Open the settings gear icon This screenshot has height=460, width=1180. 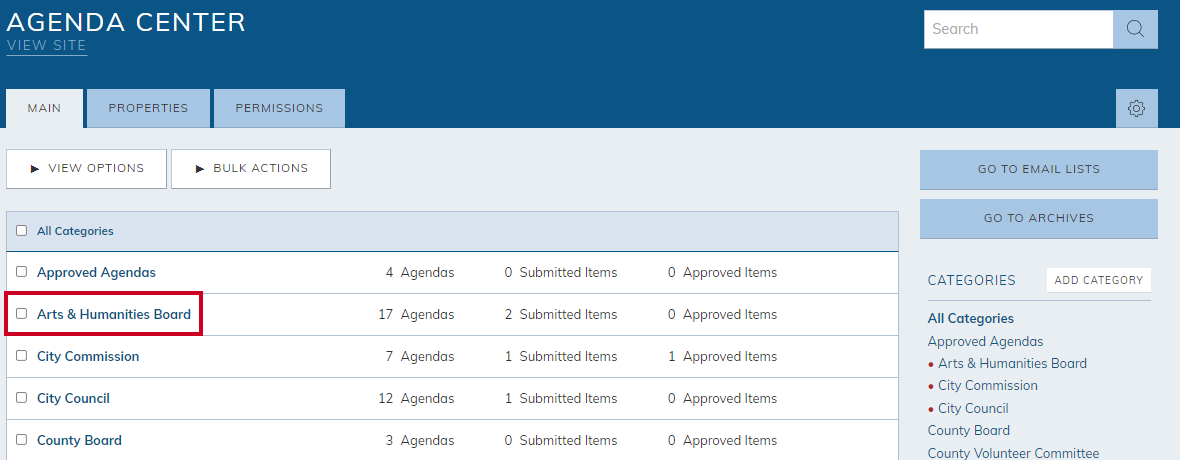pos(1136,108)
